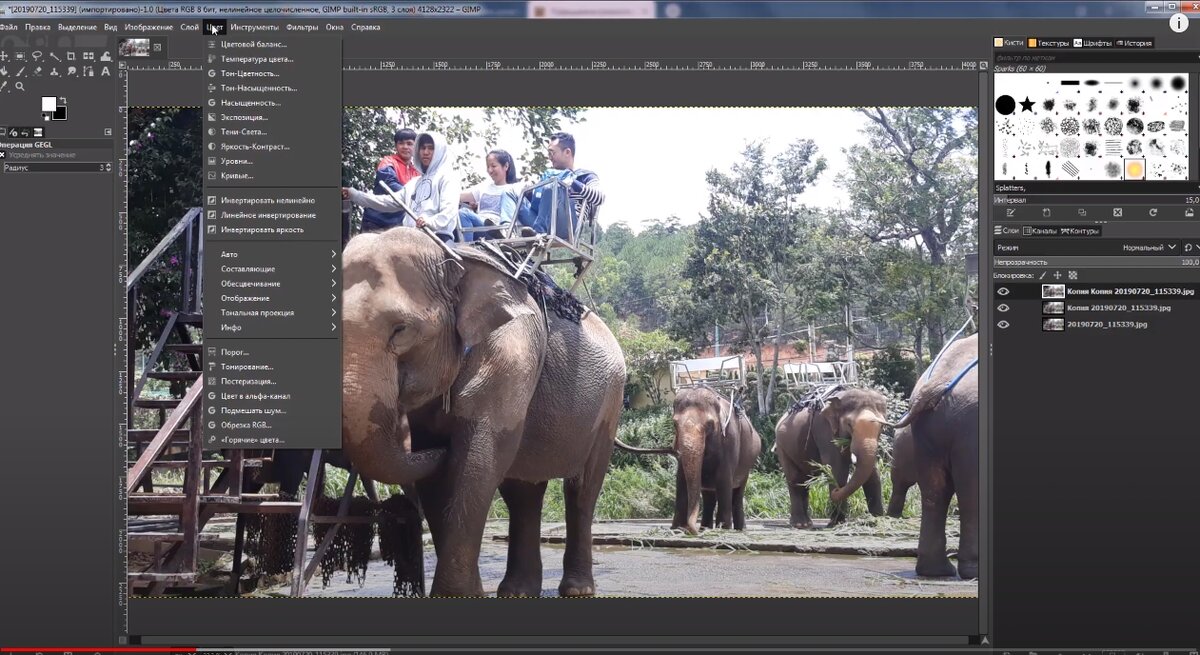This screenshot has width=1200, height=655.
Task: Open the layer mode 'Нормальный' dropdown
Action: pos(1149,247)
